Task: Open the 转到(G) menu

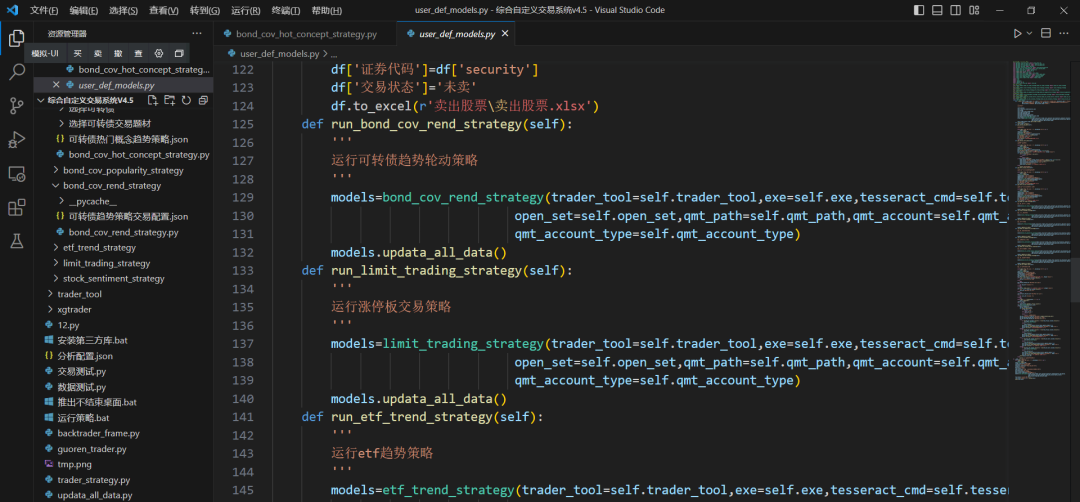Action: 205,10
